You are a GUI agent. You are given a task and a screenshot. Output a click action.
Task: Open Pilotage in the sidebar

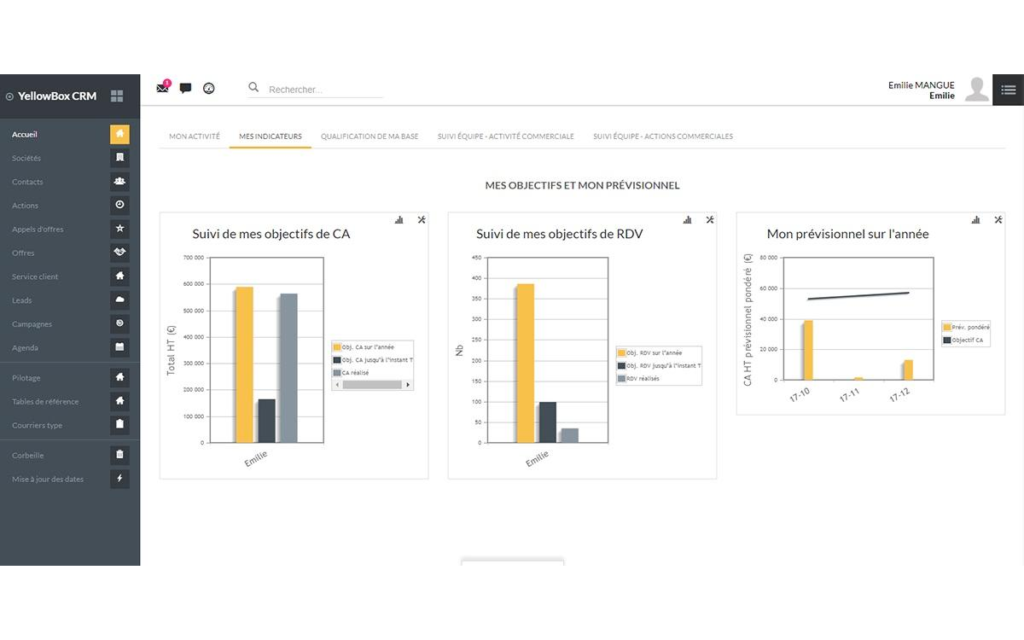tap(26, 378)
